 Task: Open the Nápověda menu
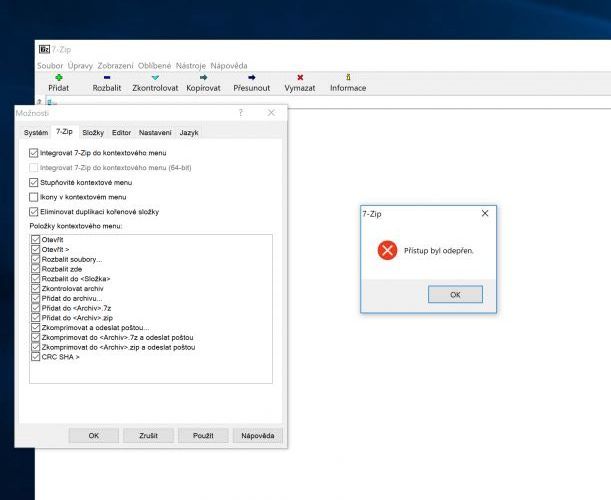[x=229, y=66]
